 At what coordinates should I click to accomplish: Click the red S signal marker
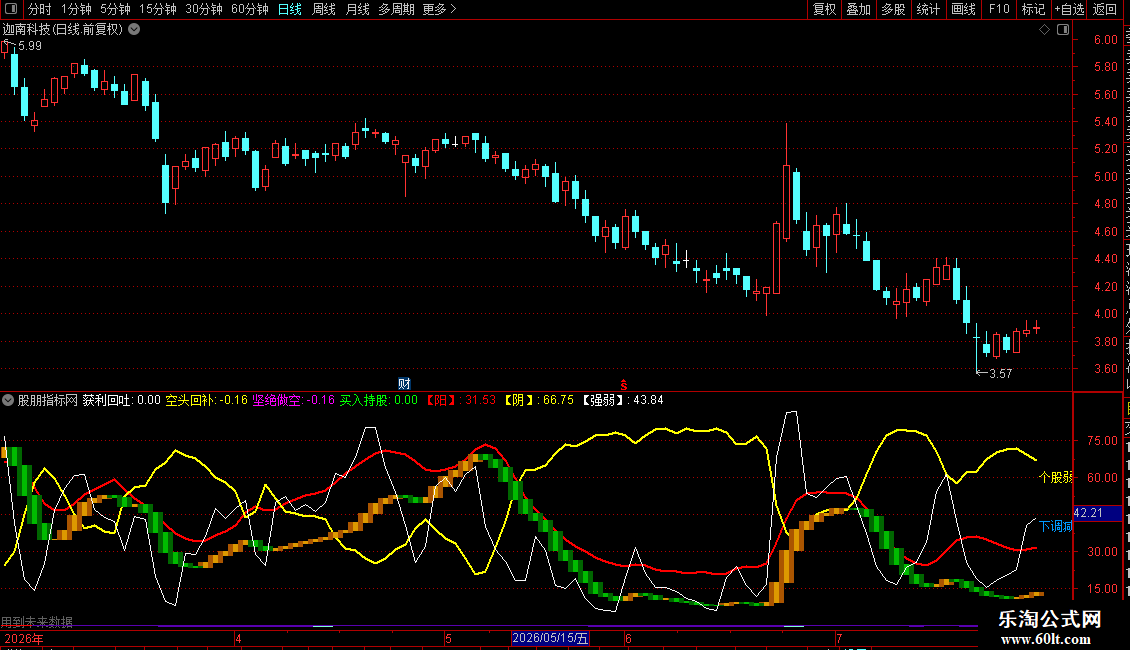(623, 386)
